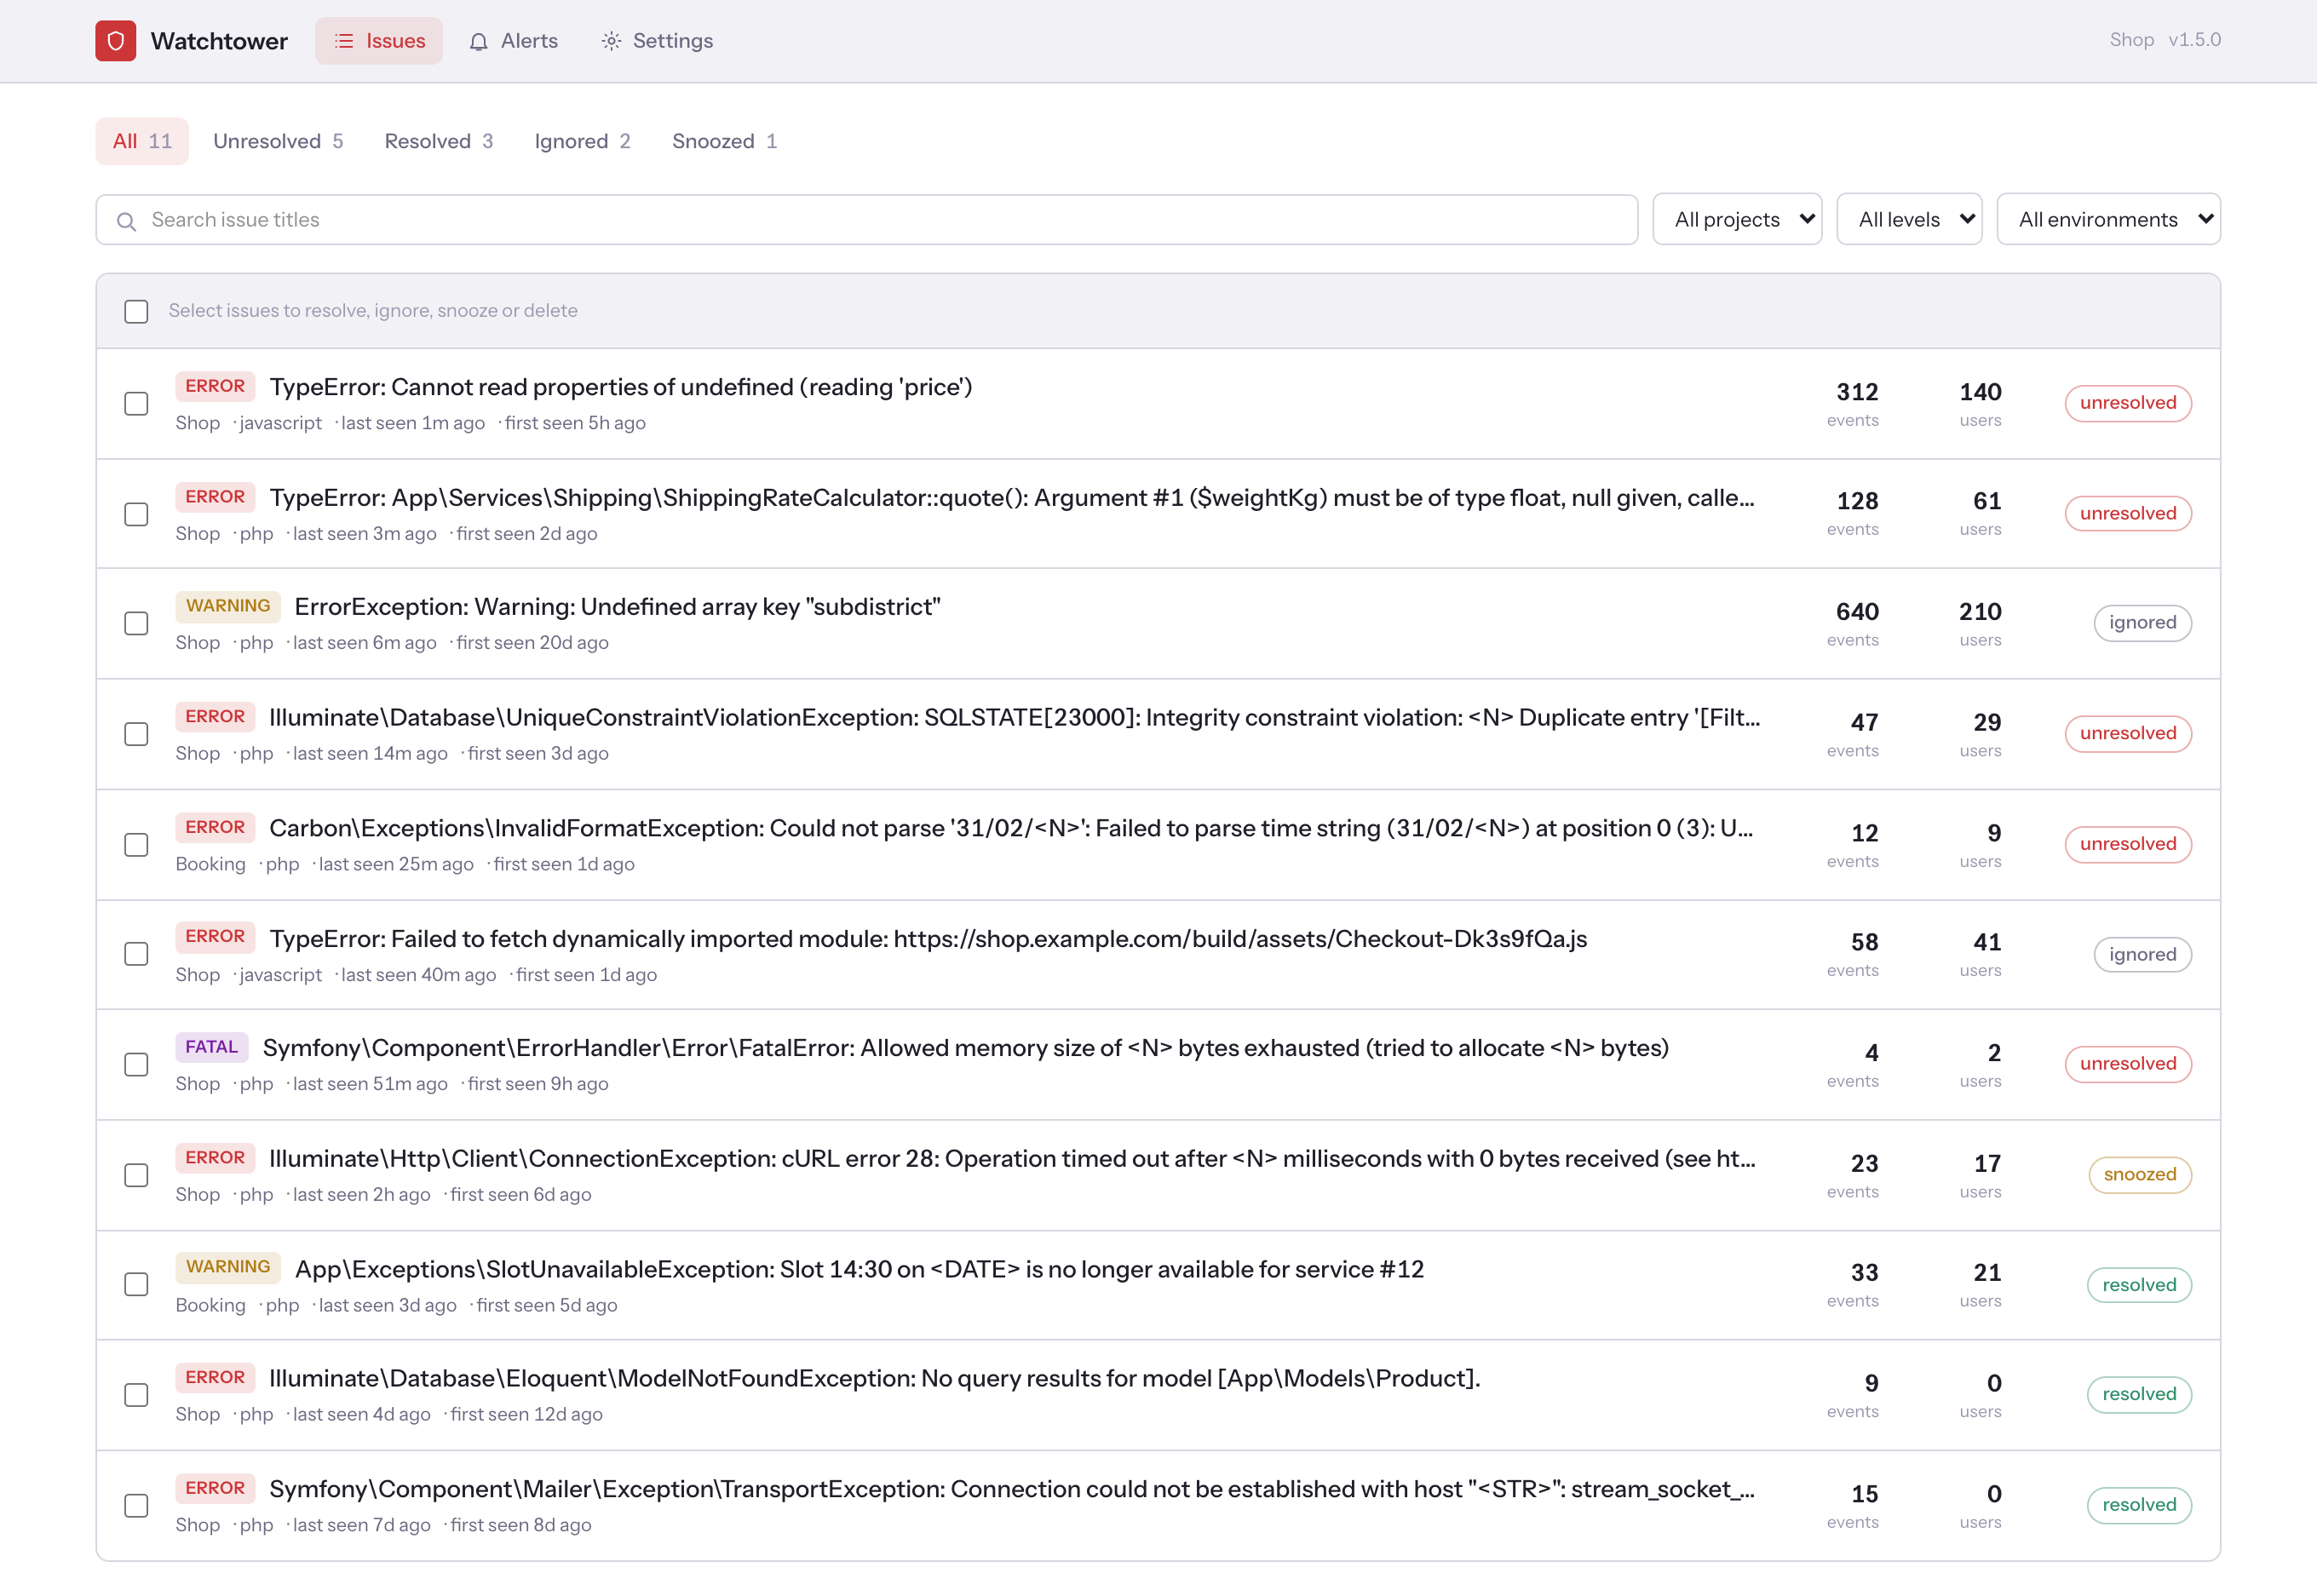Click ignored badge on subdistrict warning row
Viewport: 2317px width, 1596px height.
tap(2142, 623)
